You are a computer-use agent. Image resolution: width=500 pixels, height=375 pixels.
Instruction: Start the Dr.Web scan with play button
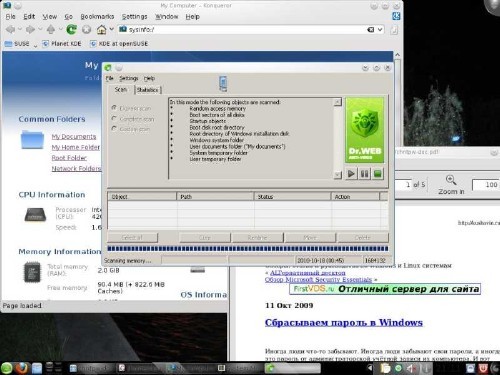tap(351, 174)
